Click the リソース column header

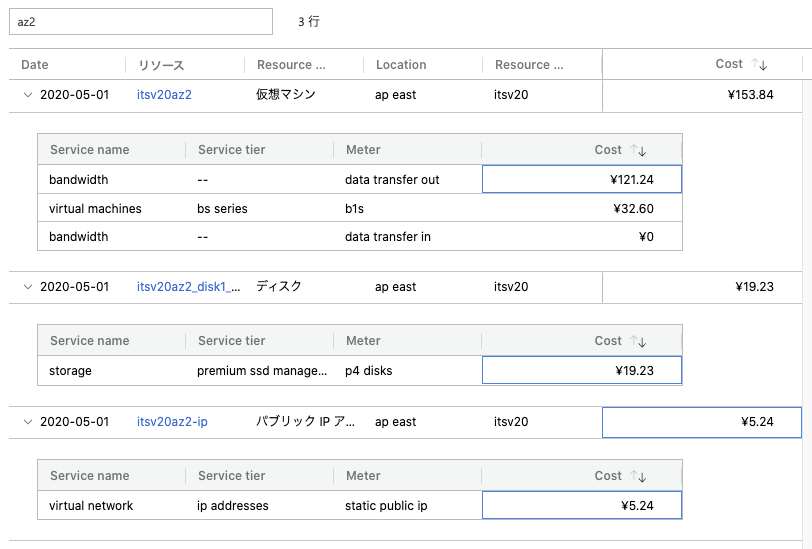click(x=161, y=65)
